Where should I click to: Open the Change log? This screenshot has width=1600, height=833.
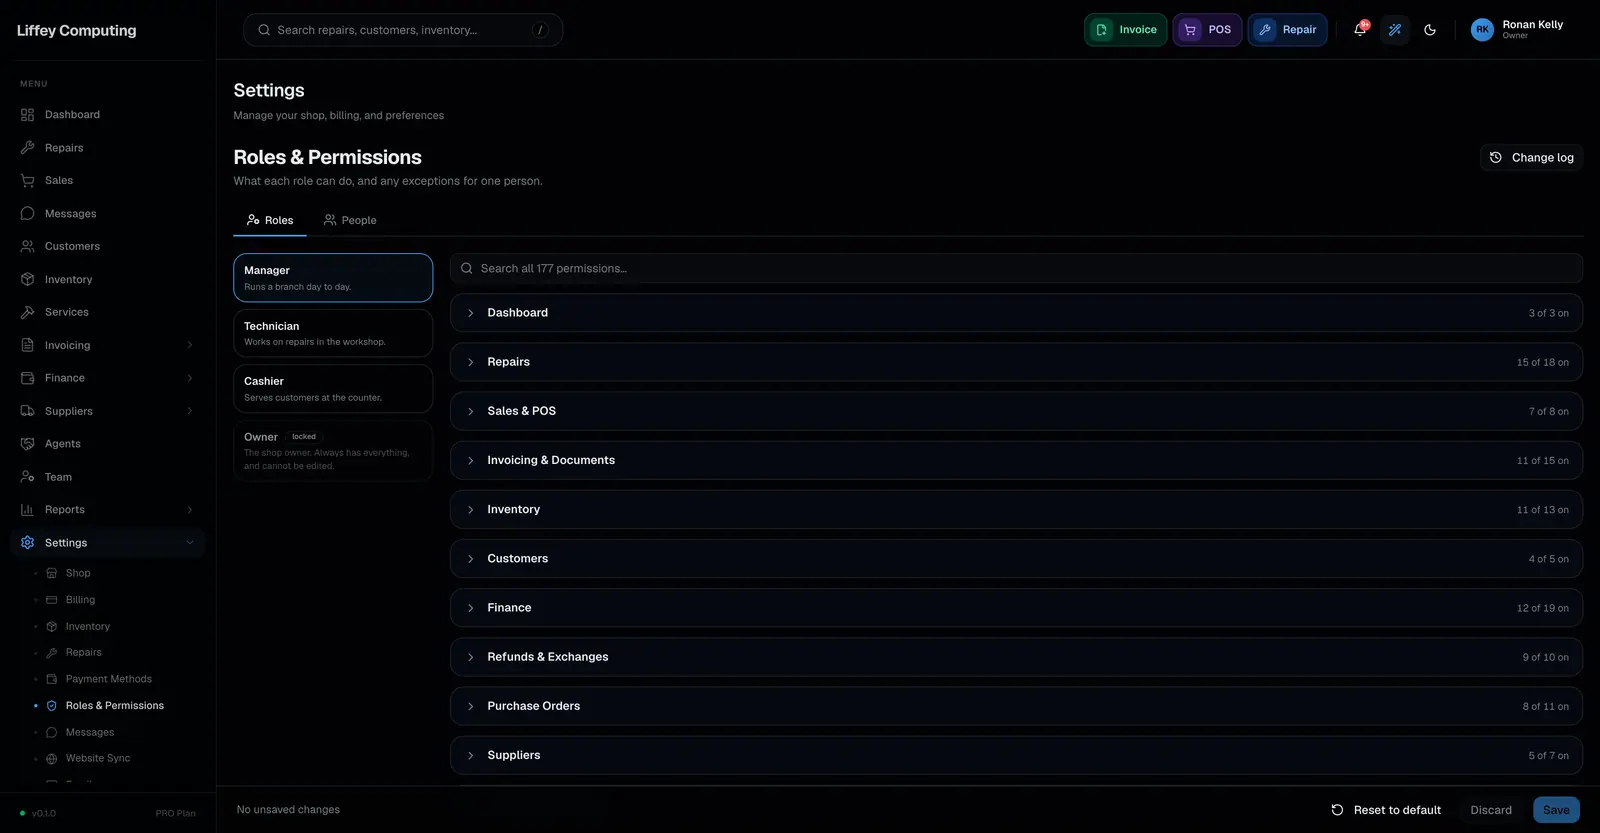pyautogui.click(x=1531, y=158)
